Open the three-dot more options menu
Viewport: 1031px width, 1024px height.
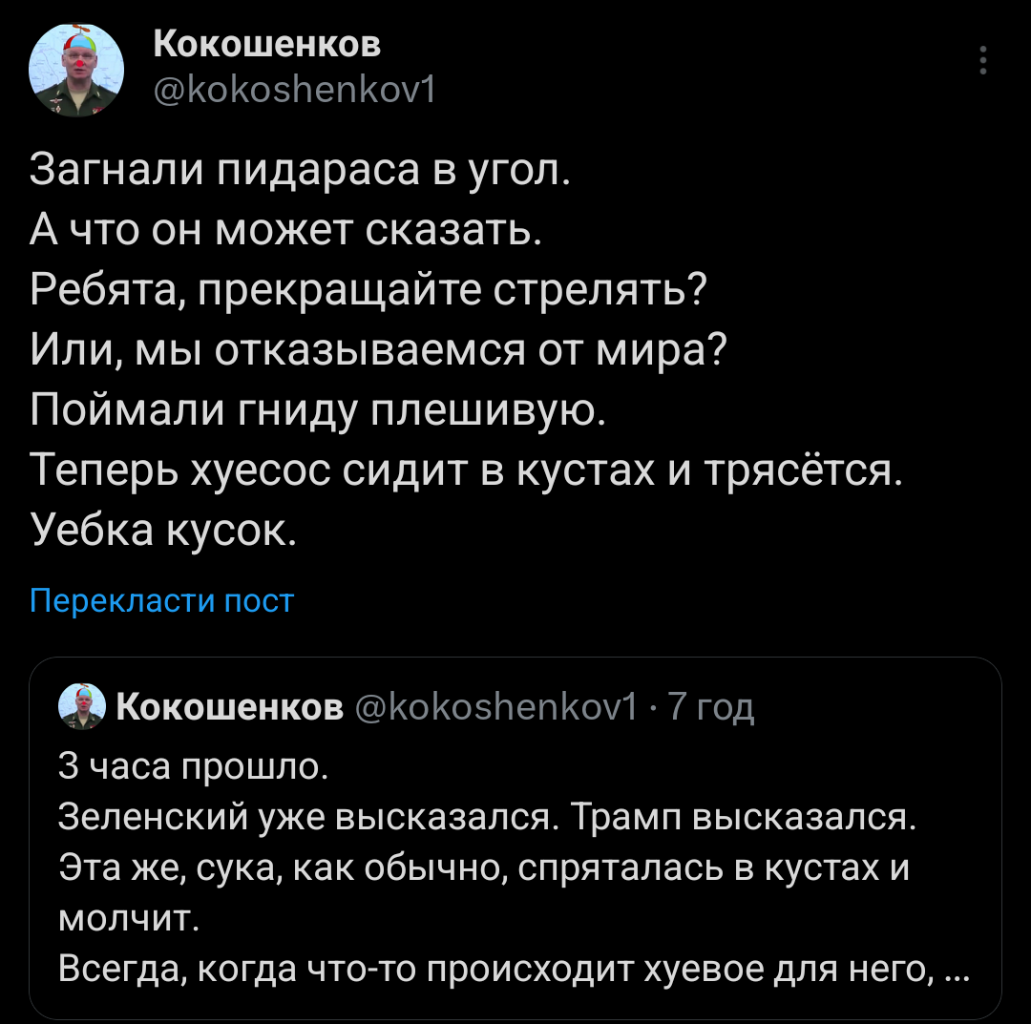[x=984, y=61]
